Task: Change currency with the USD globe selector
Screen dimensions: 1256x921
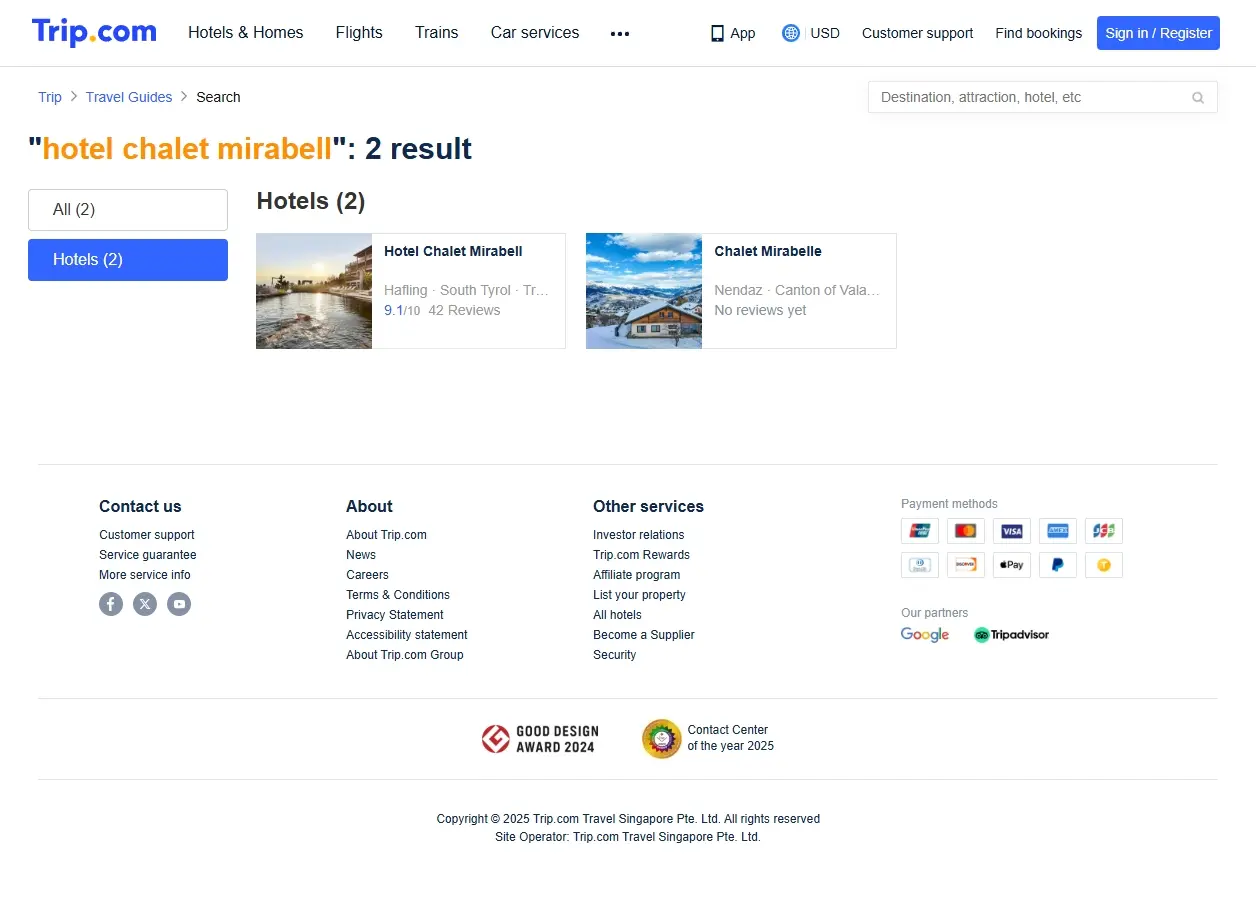Action: [811, 33]
